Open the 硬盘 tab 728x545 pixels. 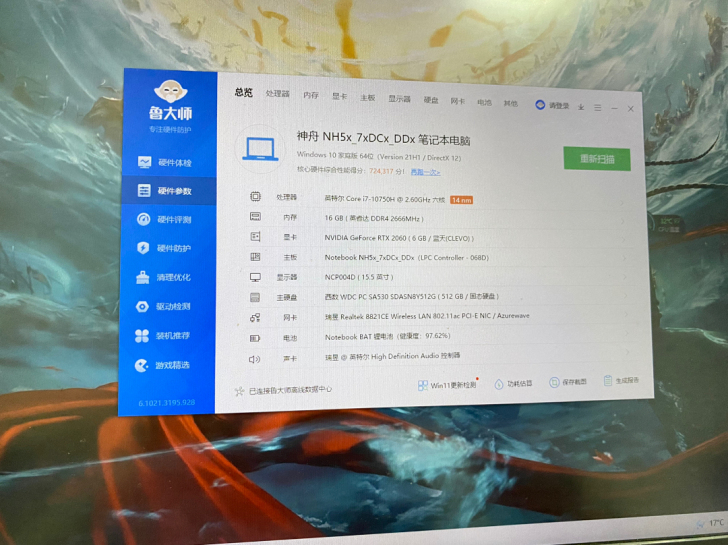tap(431, 100)
